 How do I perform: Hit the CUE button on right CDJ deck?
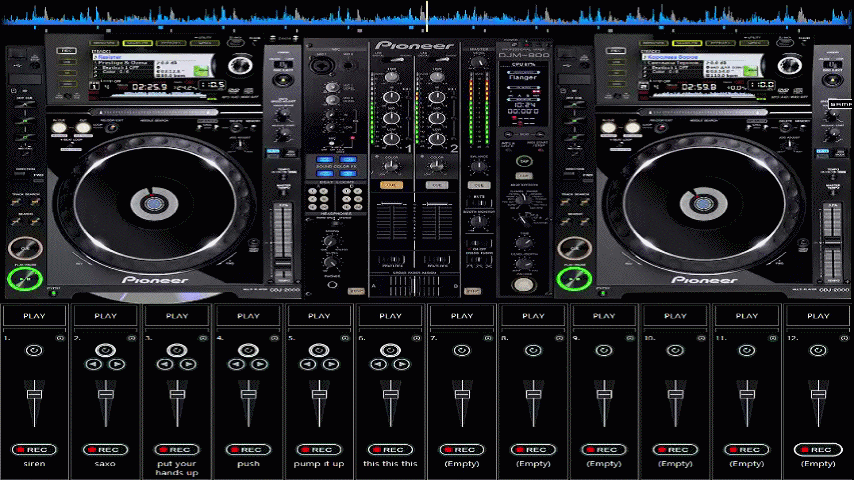click(574, 248)
